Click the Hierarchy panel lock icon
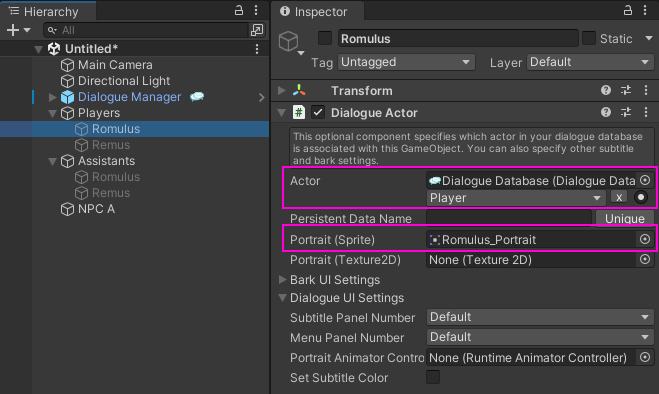The image size is (659, 394). [x=239, y=11]
